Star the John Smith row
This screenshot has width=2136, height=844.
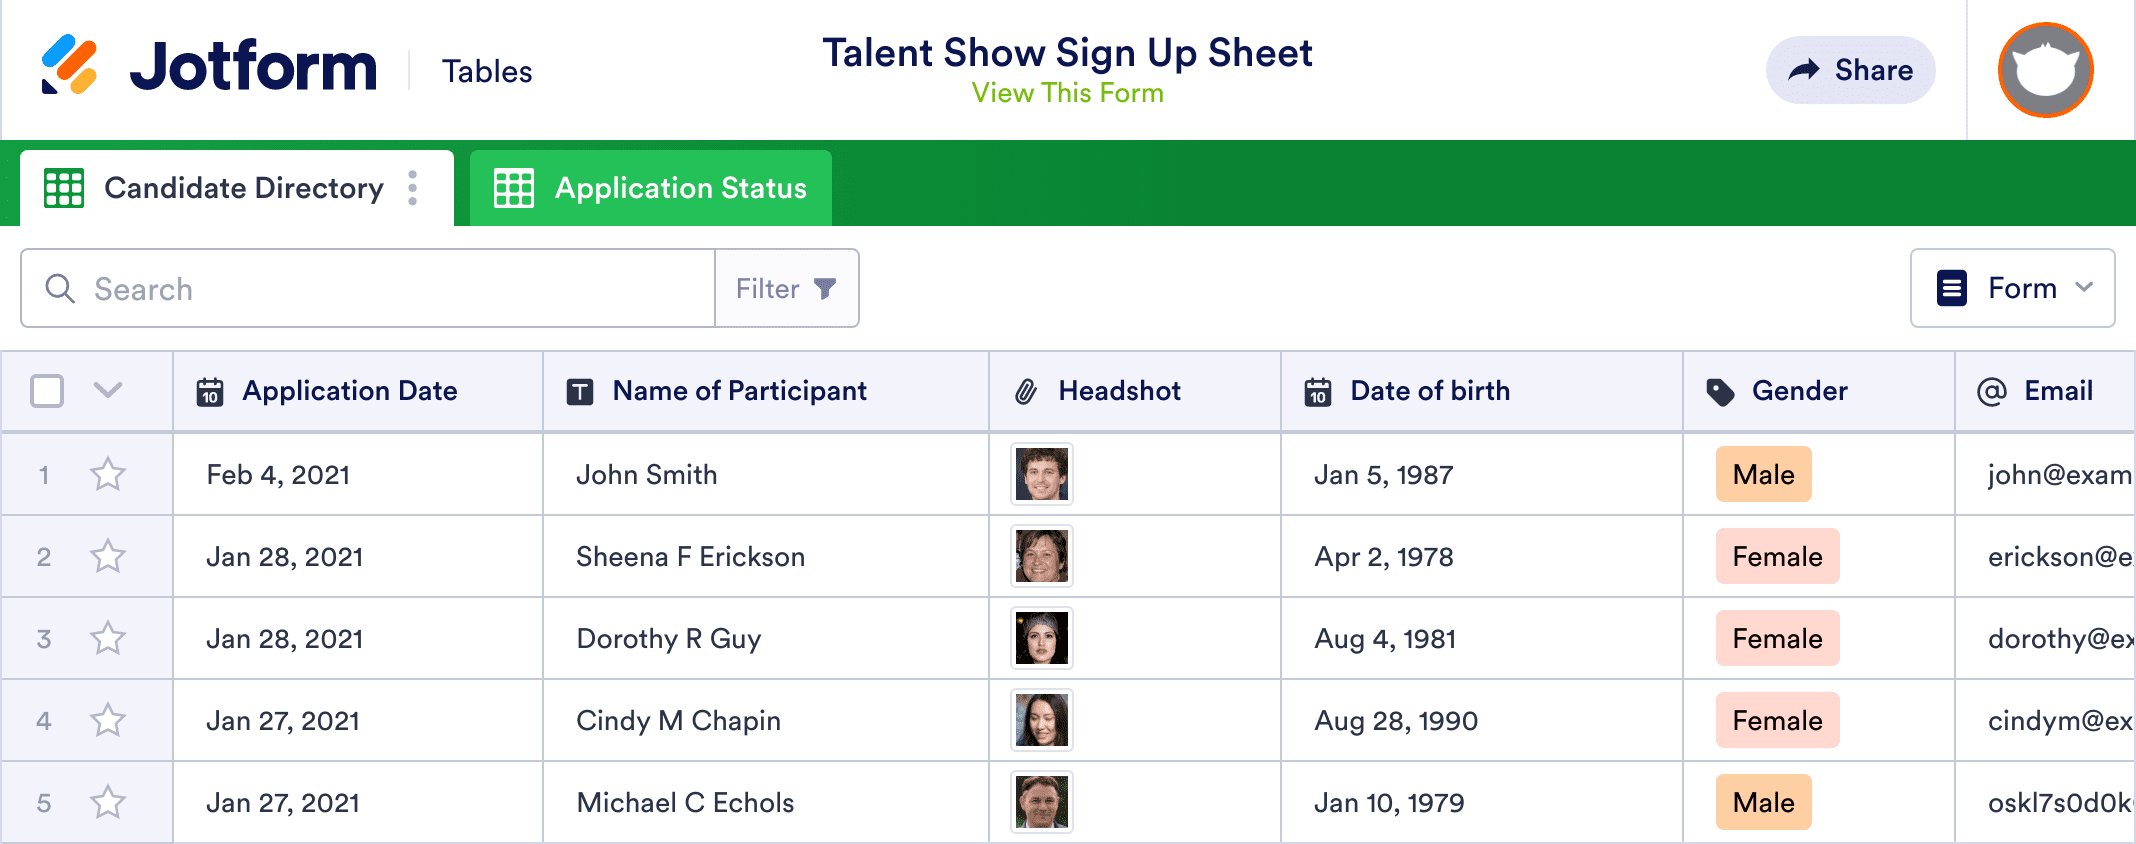[x=108, y=474]
